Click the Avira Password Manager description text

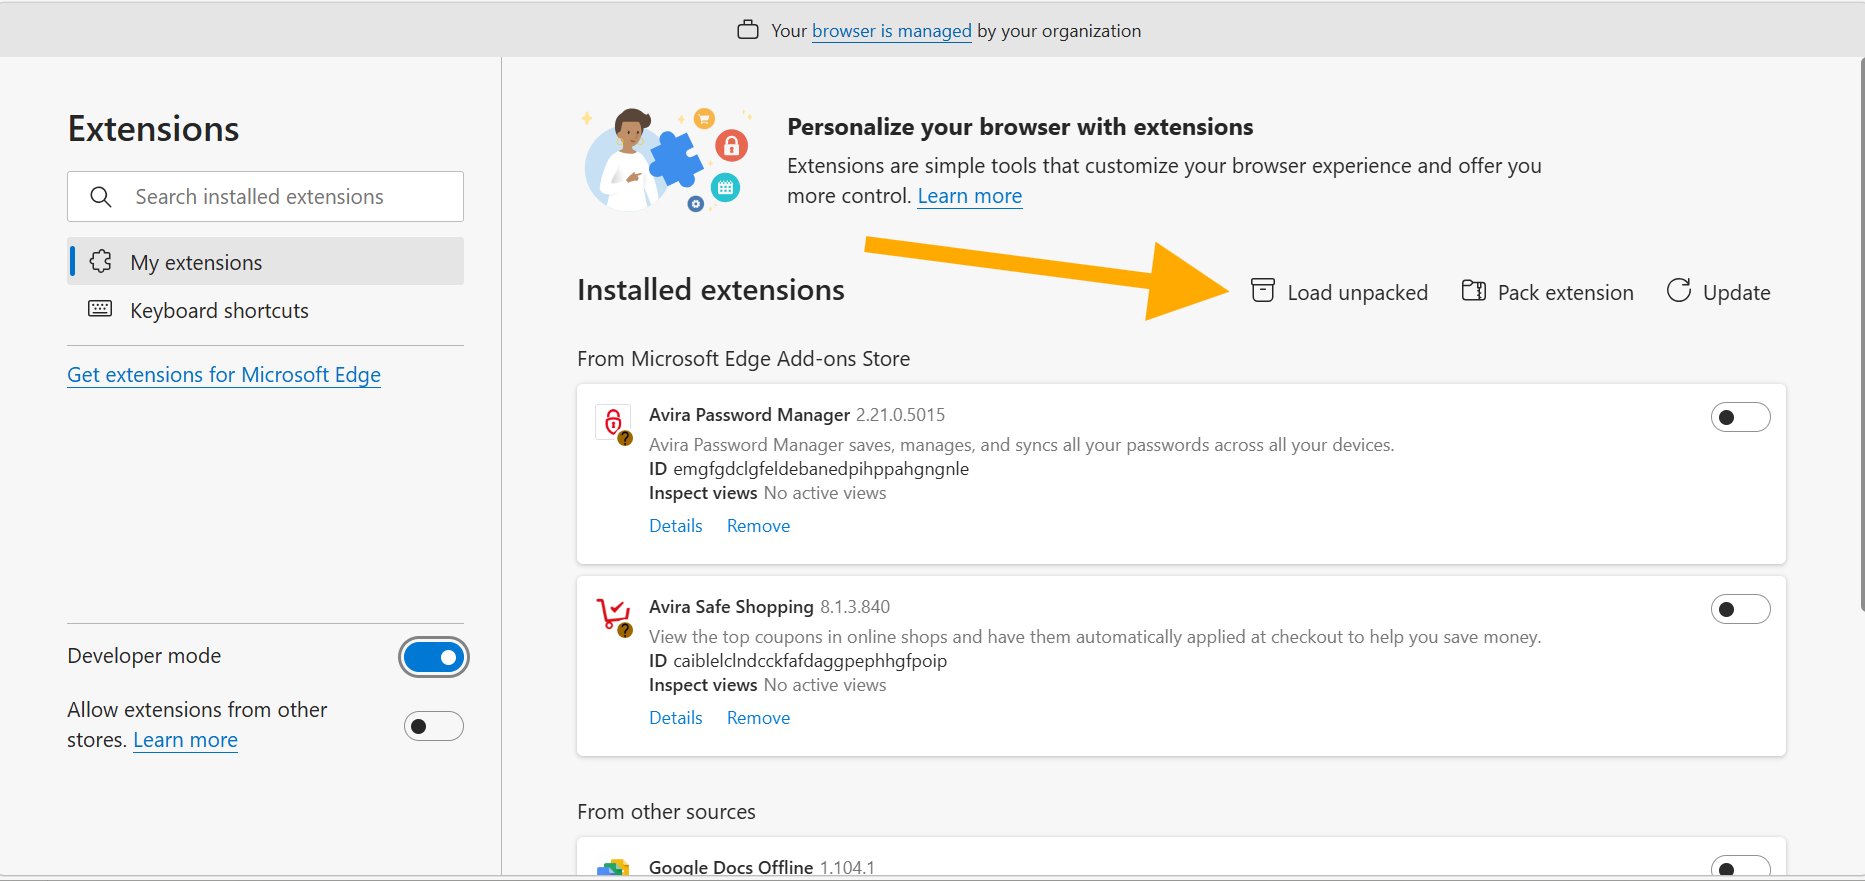pyautogui.click(x=1021, y=445)
